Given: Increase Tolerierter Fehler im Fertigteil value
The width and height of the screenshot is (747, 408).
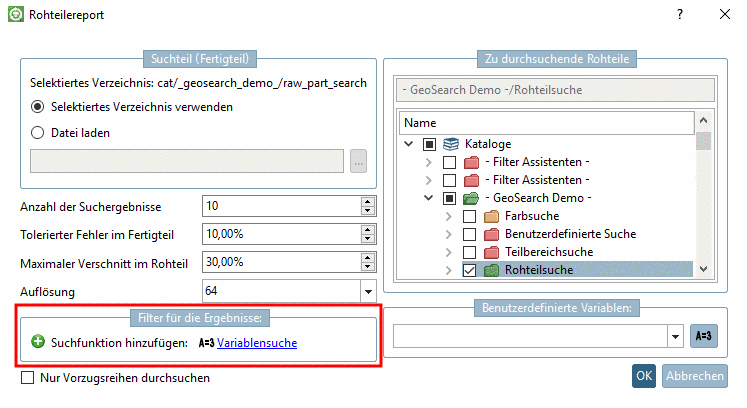Looking at the screenshot, I should coord(367,230).
